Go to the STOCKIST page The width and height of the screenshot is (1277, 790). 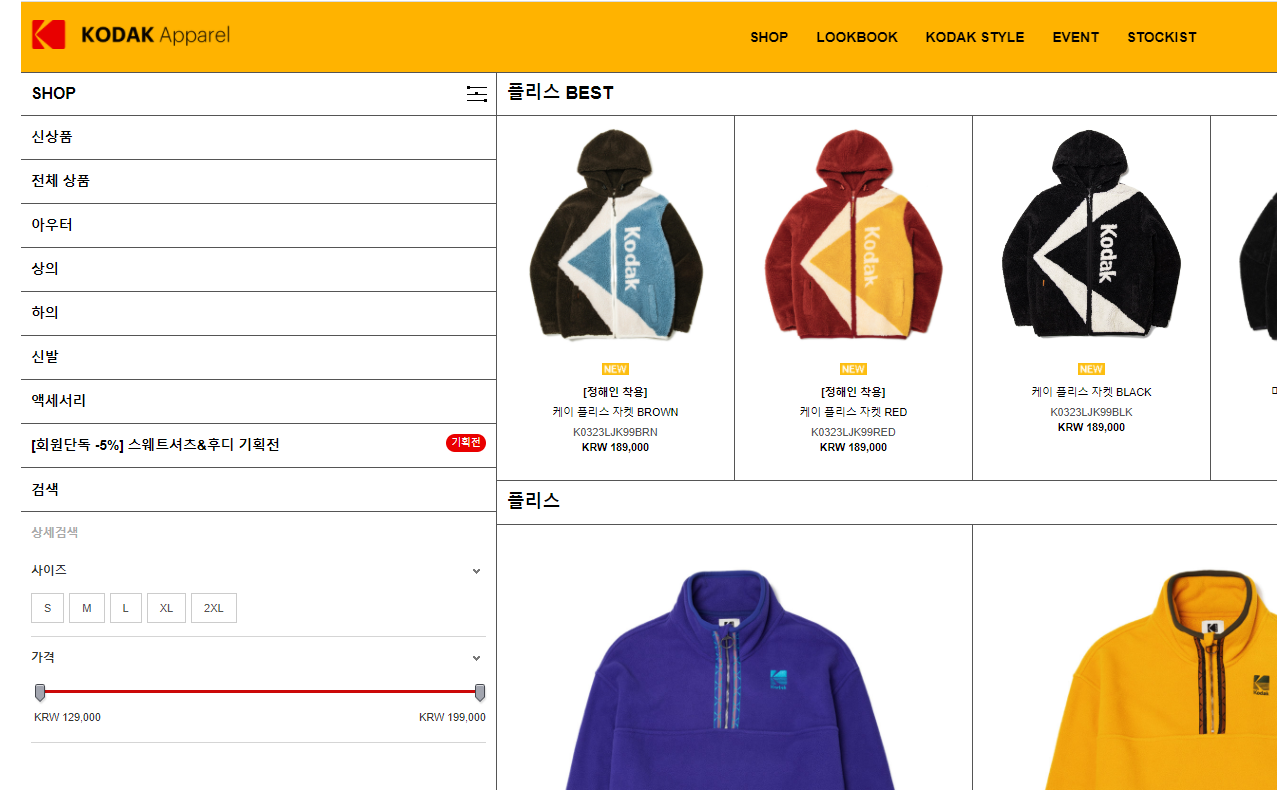1162,37
